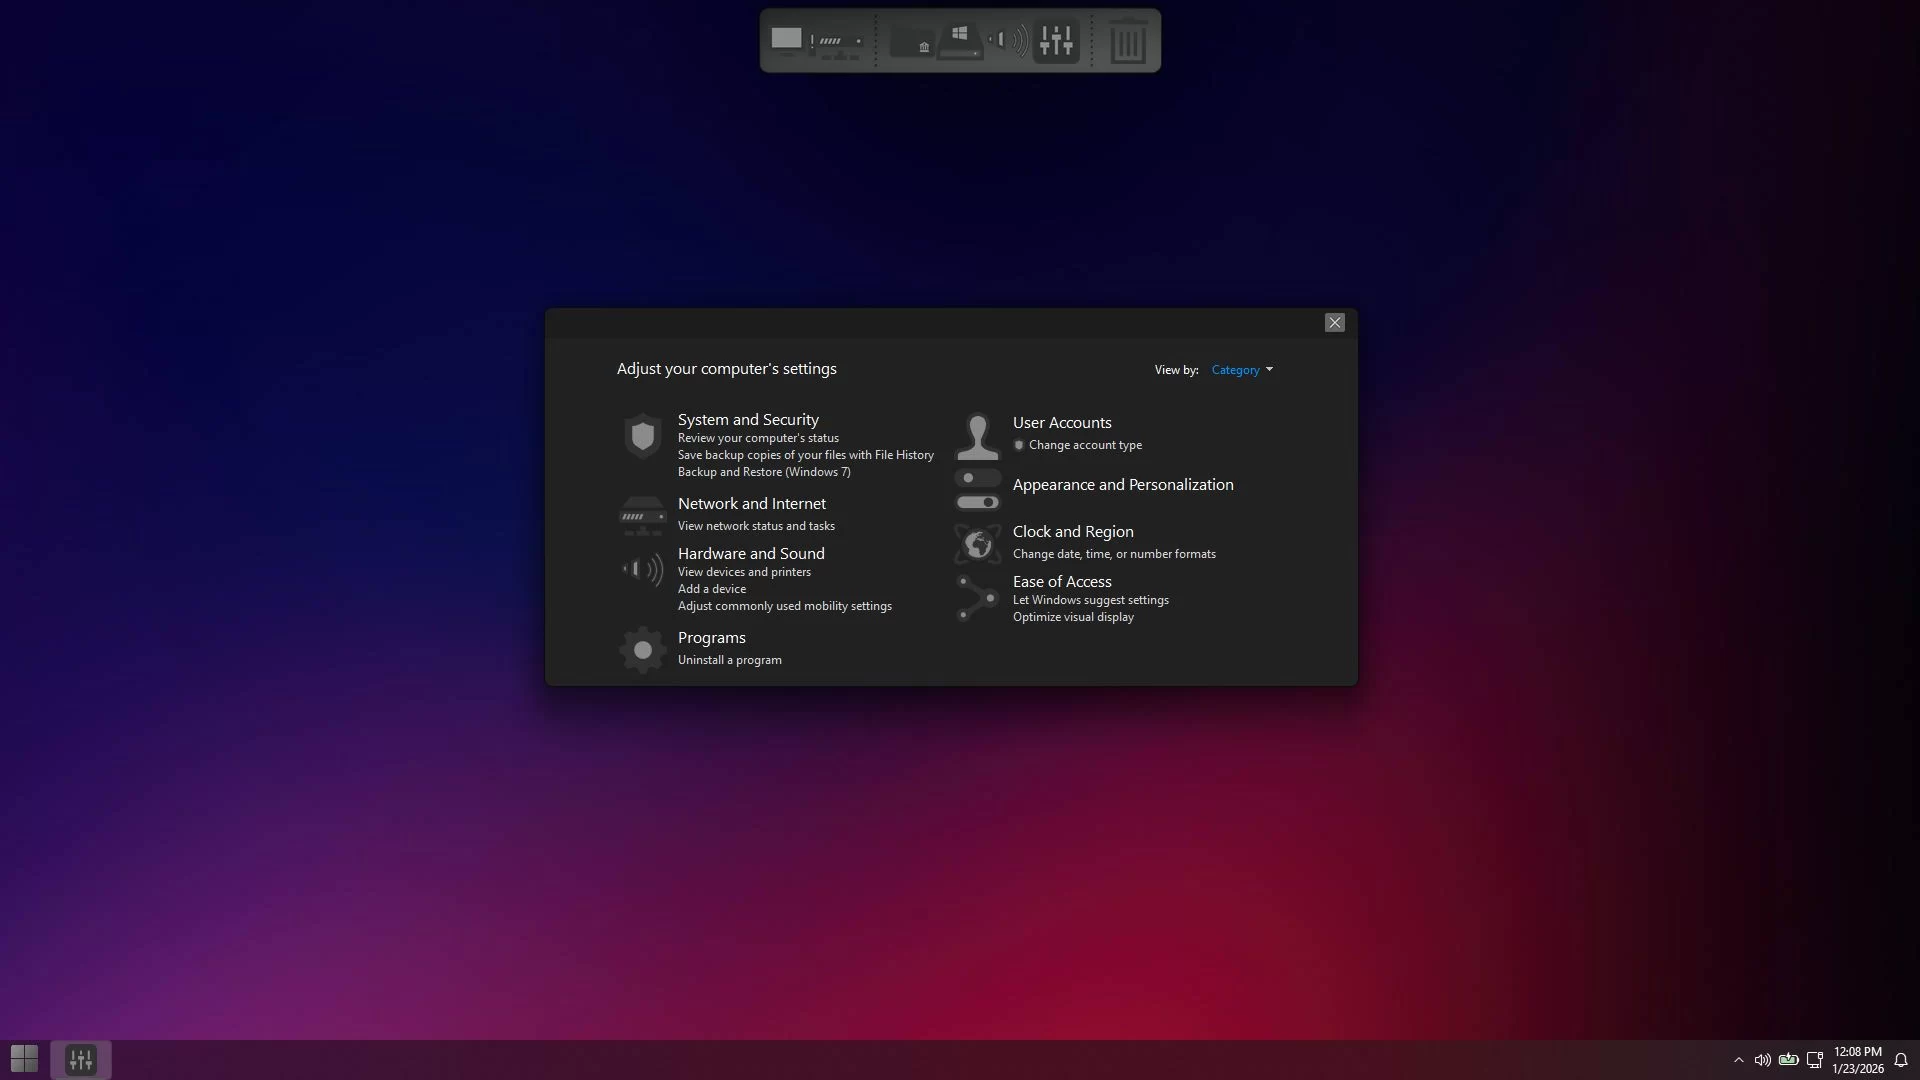Click the taskbar clock showing 12:08 PM
Image resolution: width=1920 pixels, height=1080 pixels.
click(1857, 1060)
